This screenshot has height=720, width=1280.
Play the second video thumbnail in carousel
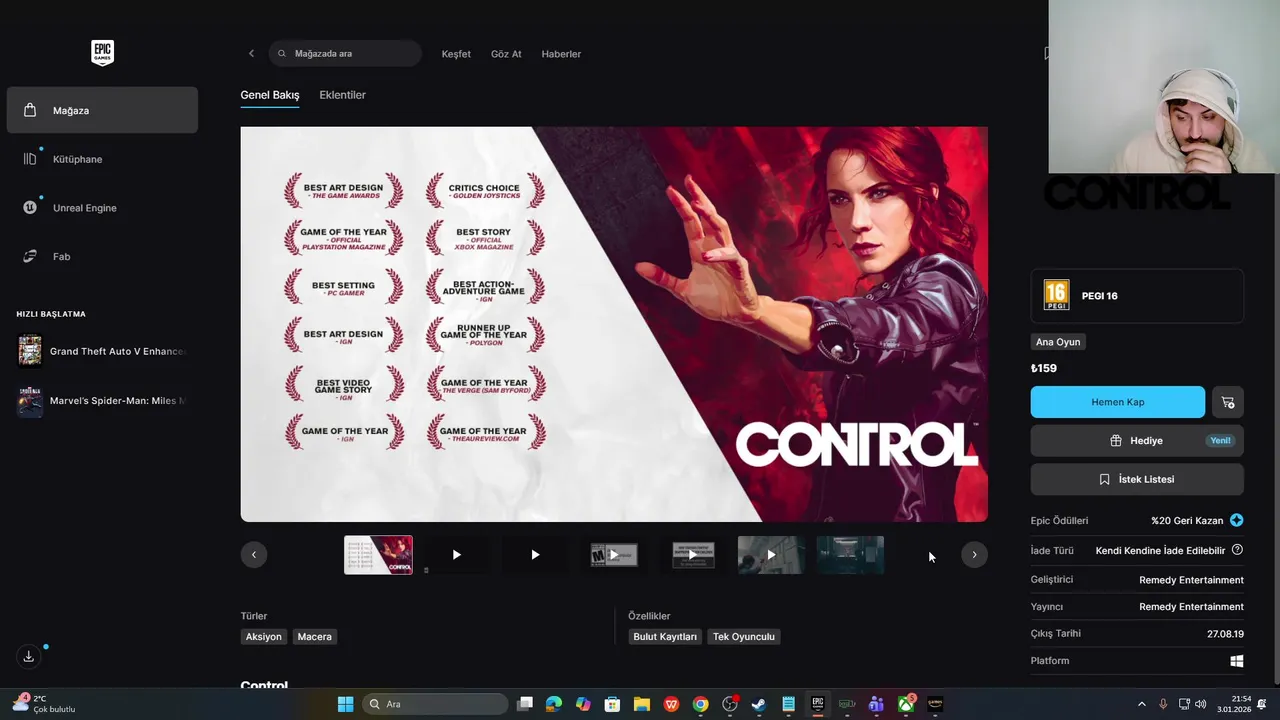[x=535, y=554]
